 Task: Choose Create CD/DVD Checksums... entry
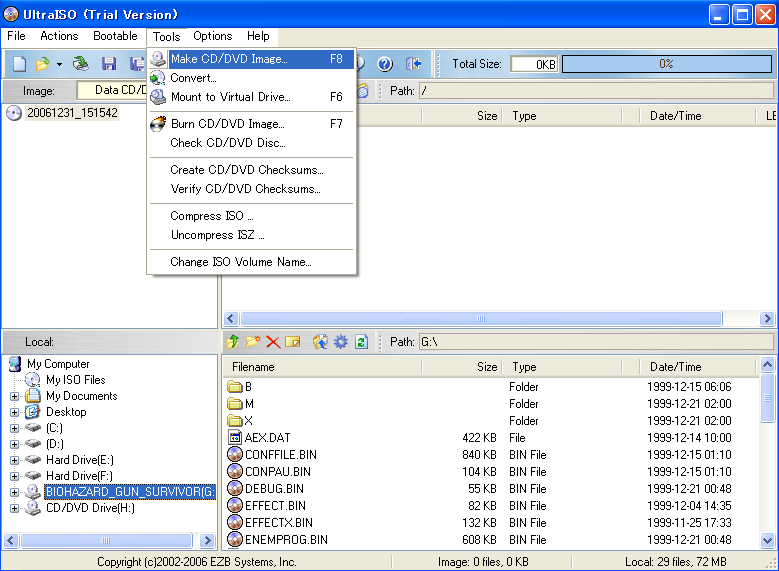pyautogui.click(x=252, y=169)
